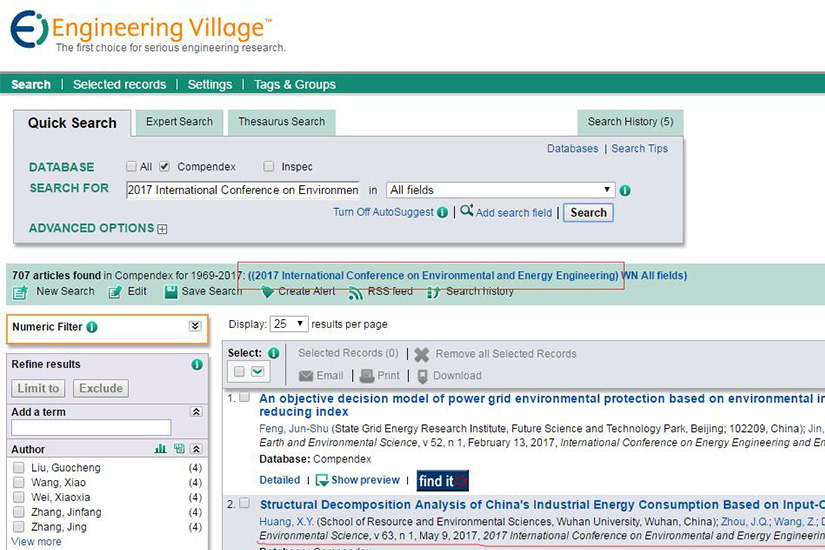This screenshot has width=825, height=550.
Task: Tick the author Liu, Guocheng checkbox
Action: (x=18, y=468)
